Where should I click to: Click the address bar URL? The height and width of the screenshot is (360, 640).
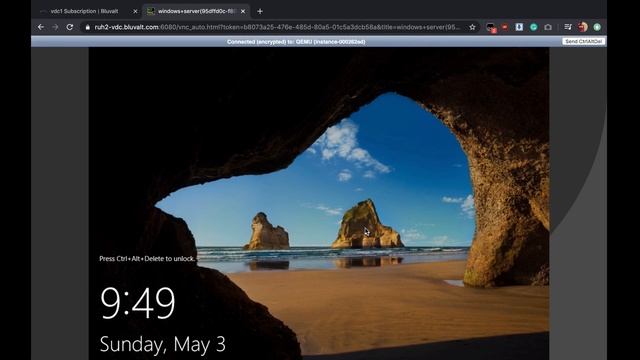(277, 27)
